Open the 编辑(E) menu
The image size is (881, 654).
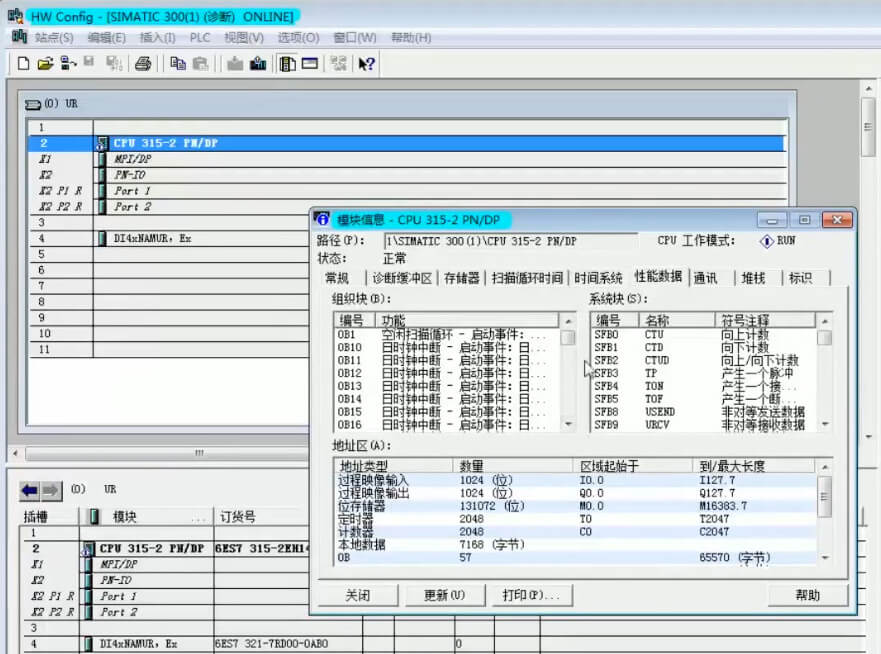click(x=107, y=38)
